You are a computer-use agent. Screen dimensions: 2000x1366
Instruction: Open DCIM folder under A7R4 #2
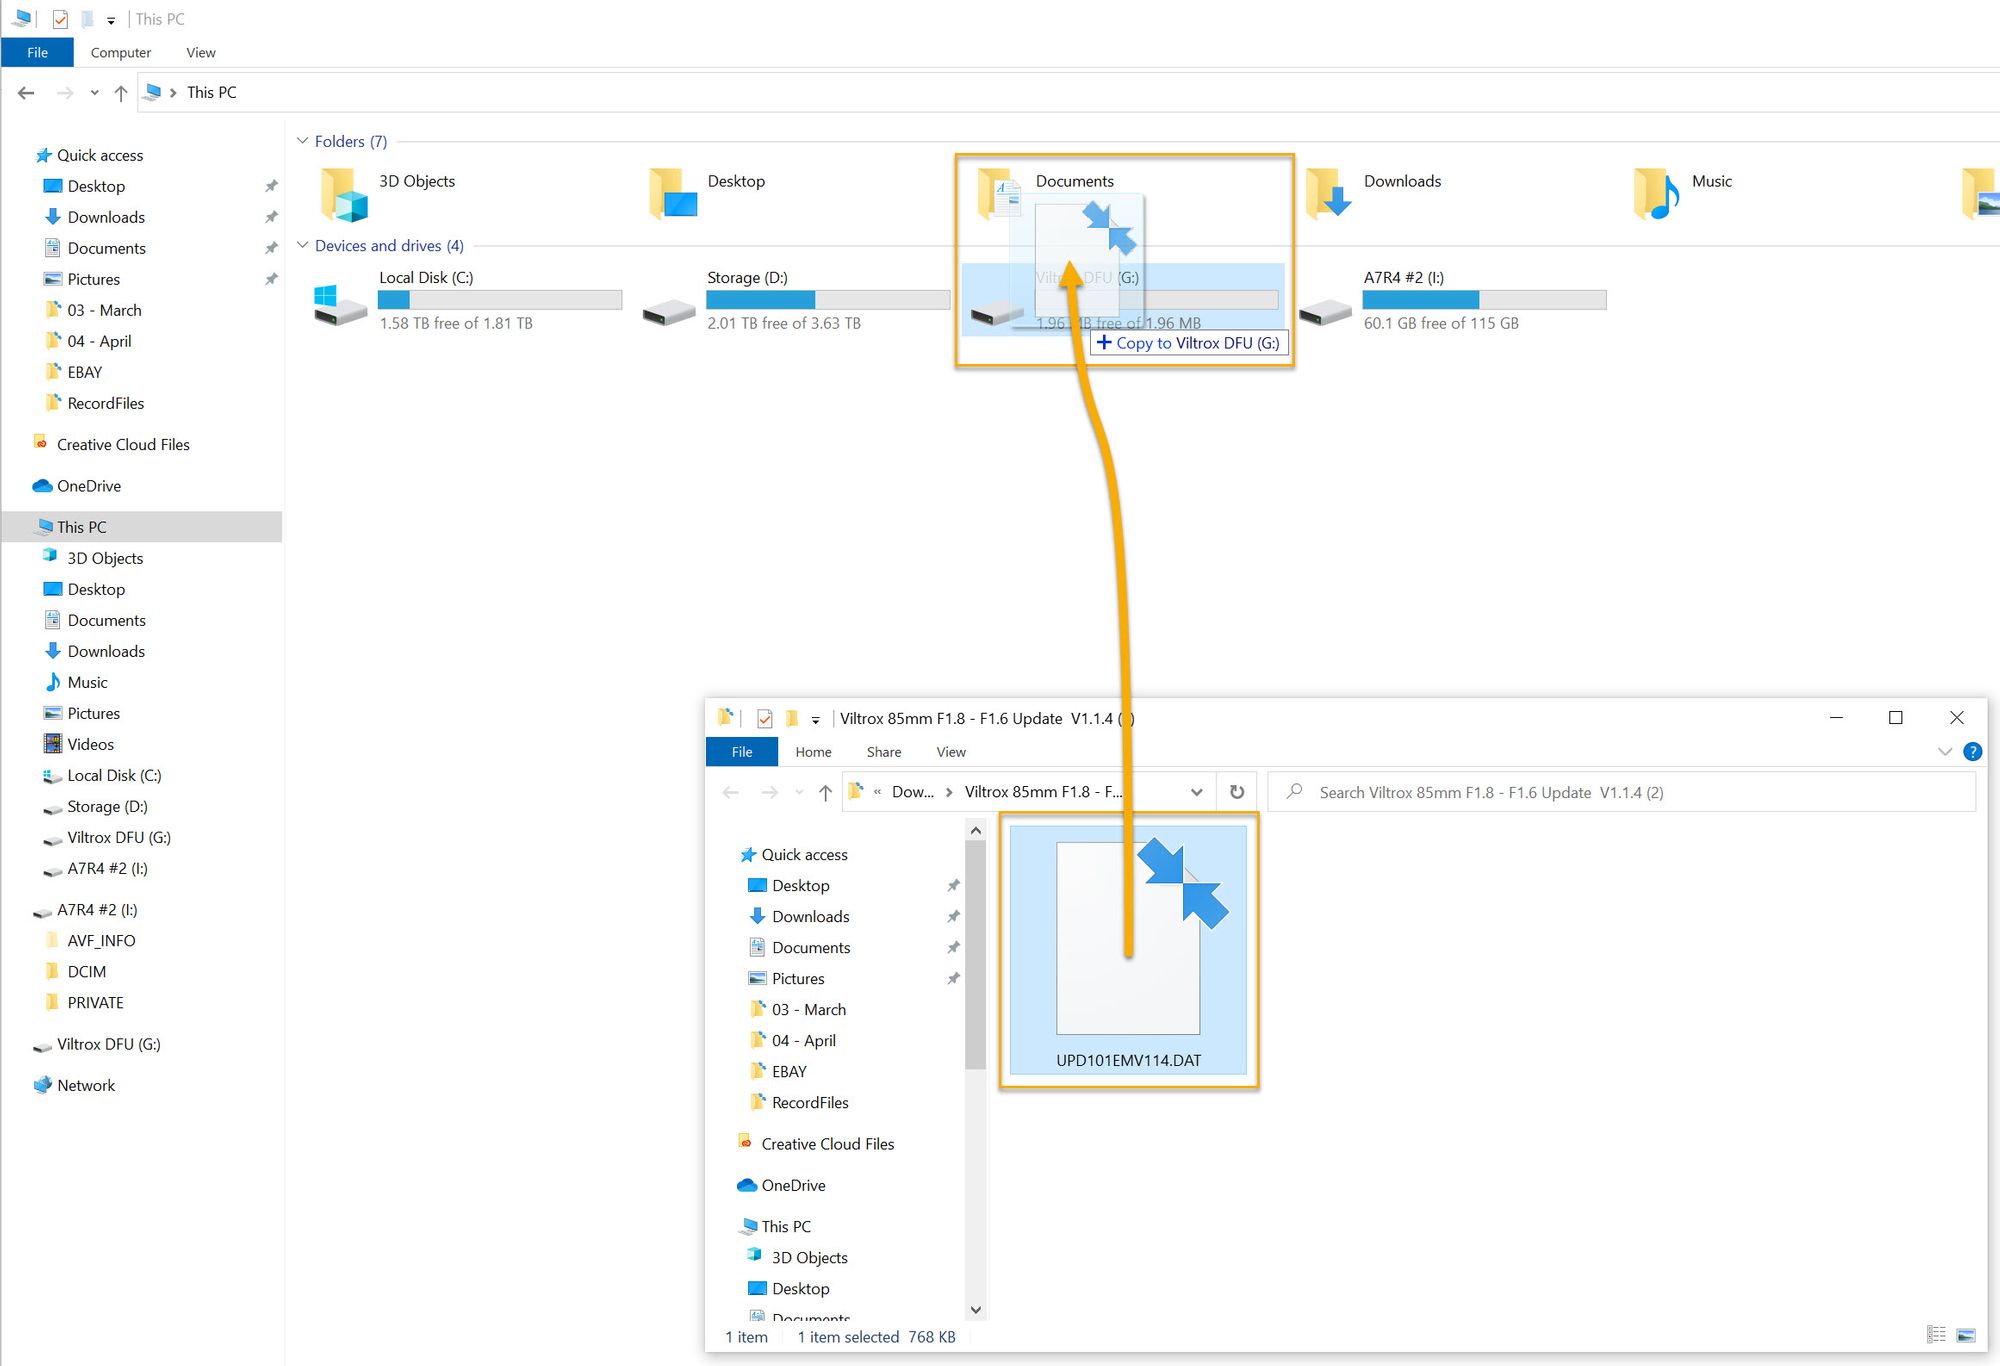click(86, 971)
